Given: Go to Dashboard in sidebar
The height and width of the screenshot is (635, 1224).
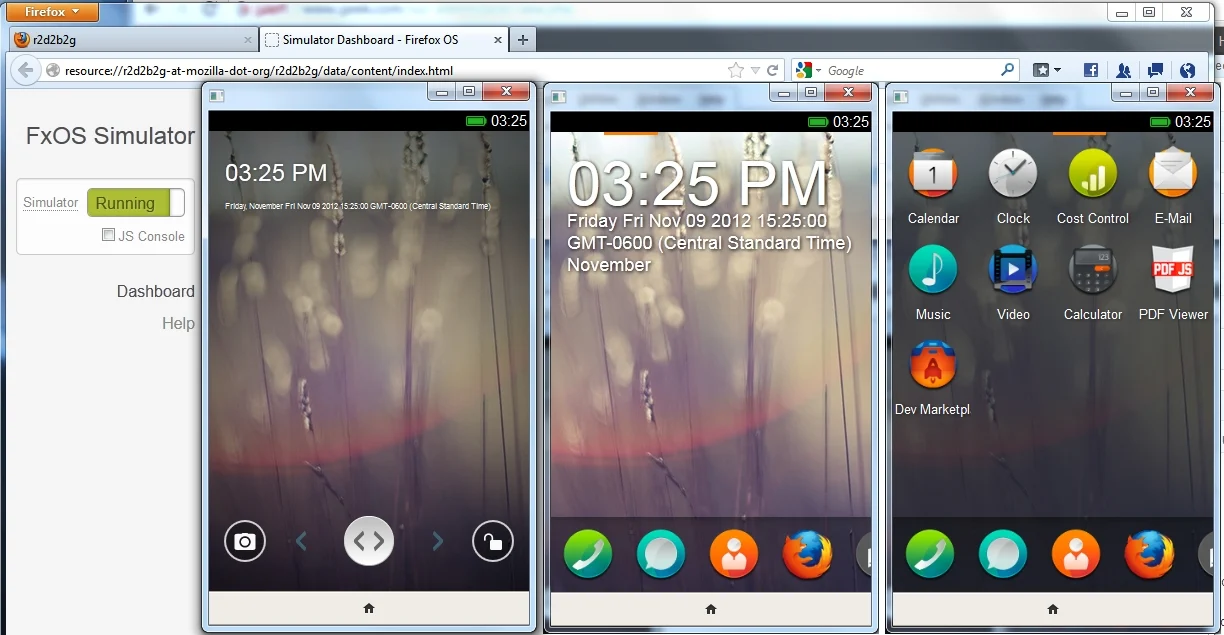Looking at the screenshot, I should click(156, 291).
